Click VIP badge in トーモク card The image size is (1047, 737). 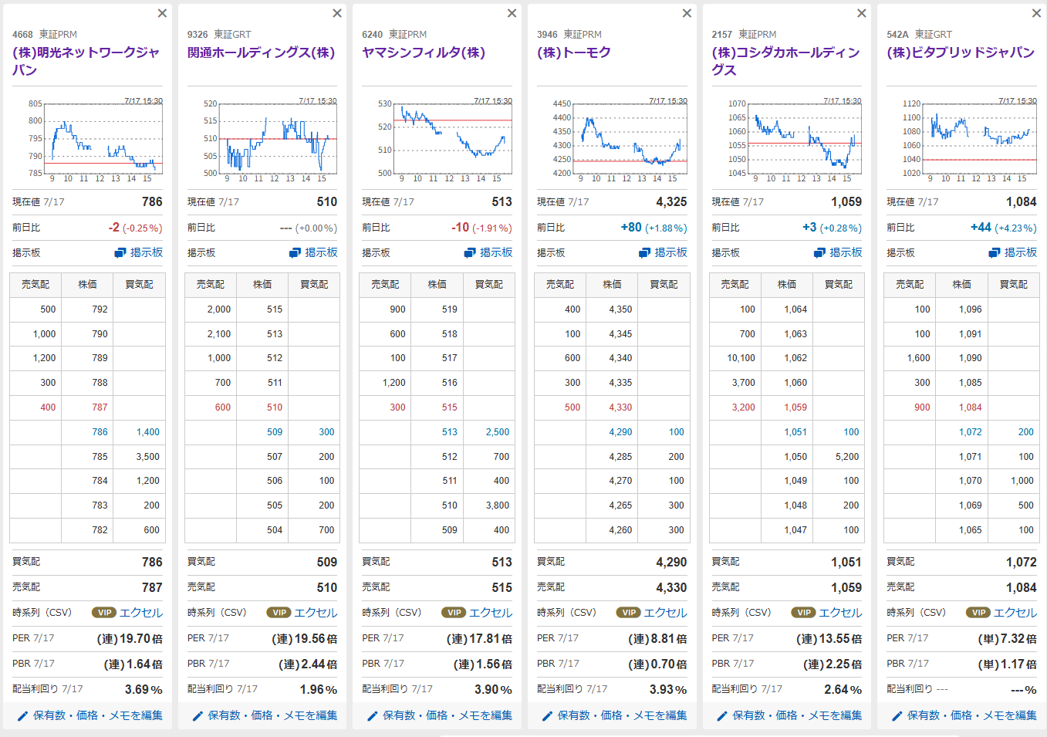tap(629, 613)
